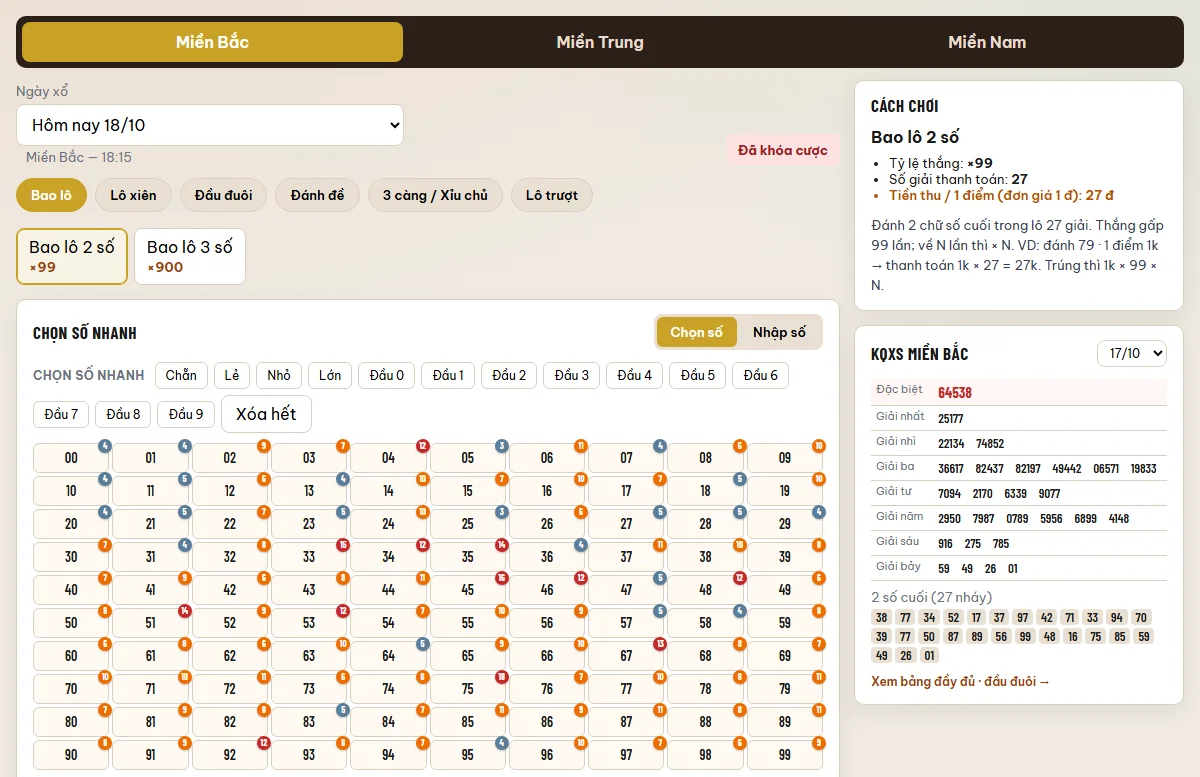Open the Ngày xổ date dropdown

coord(210,125)
